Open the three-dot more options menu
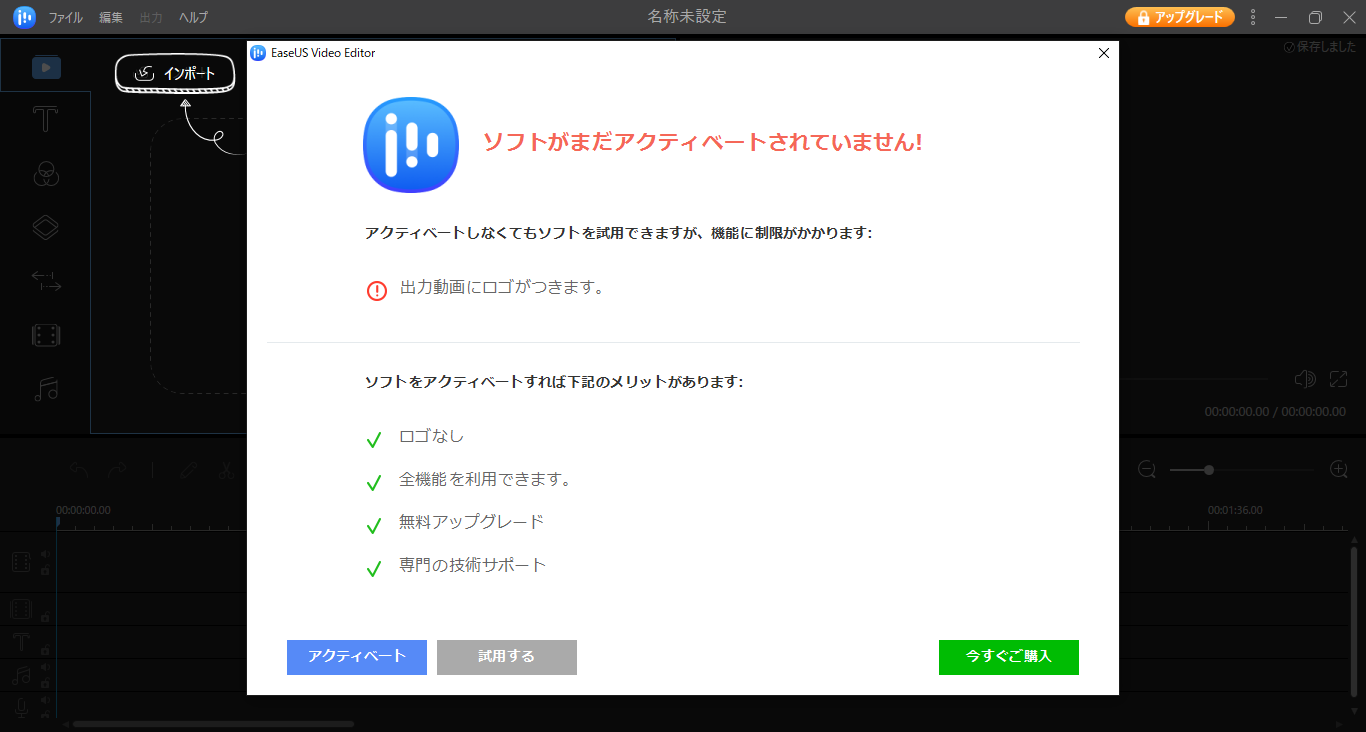 [x=1253, y=17]
